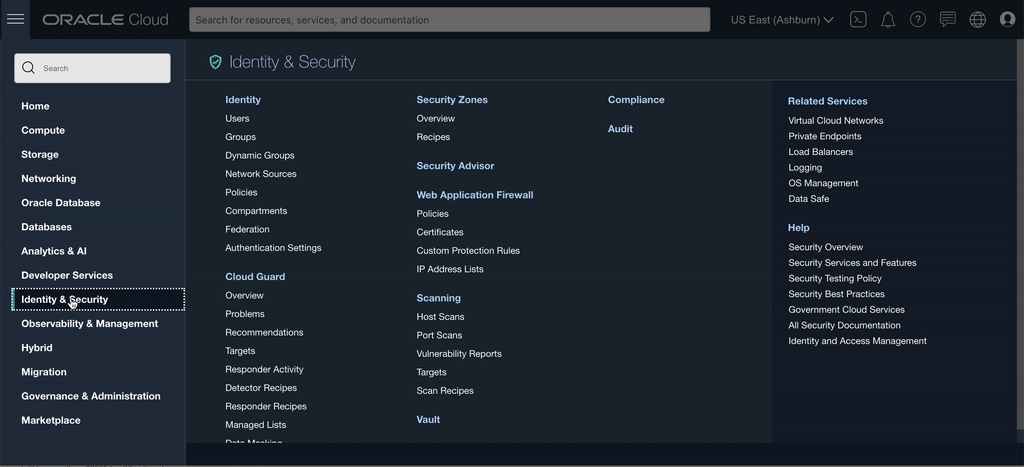Select Observability & Management menu item

point(89,323)
